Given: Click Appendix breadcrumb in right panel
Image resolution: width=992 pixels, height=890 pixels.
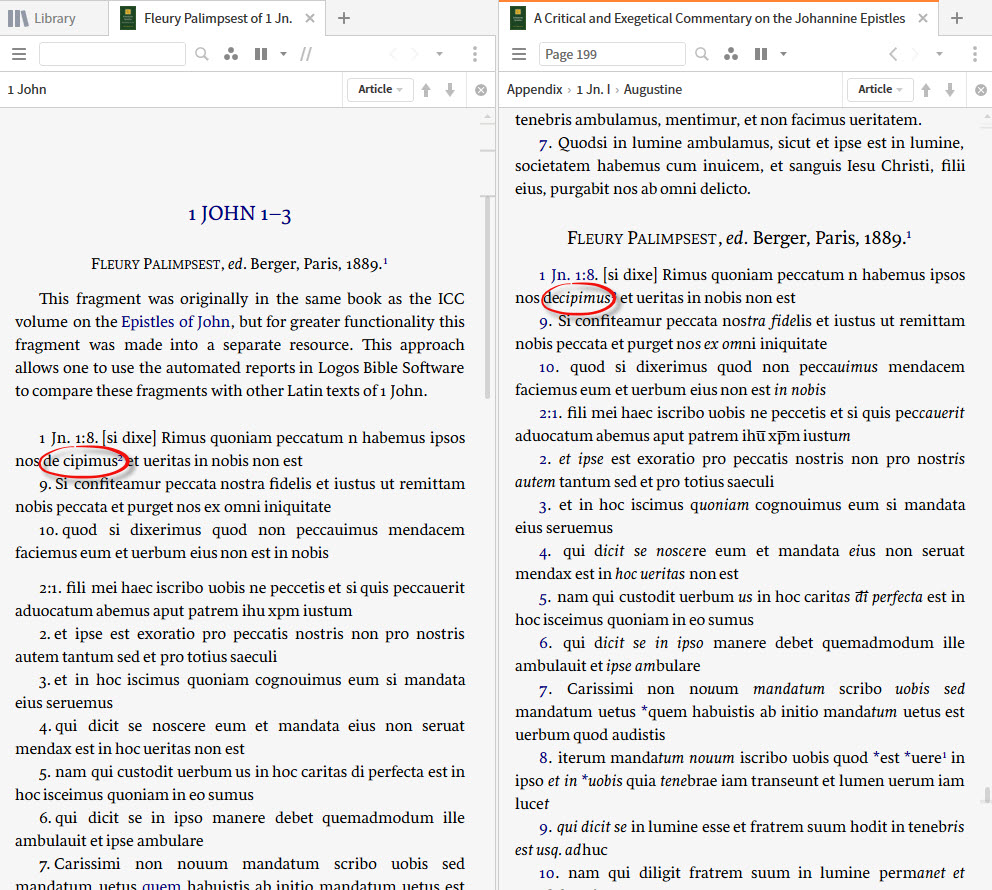Looking at the screenshot, I should click(x=534, y=90).
